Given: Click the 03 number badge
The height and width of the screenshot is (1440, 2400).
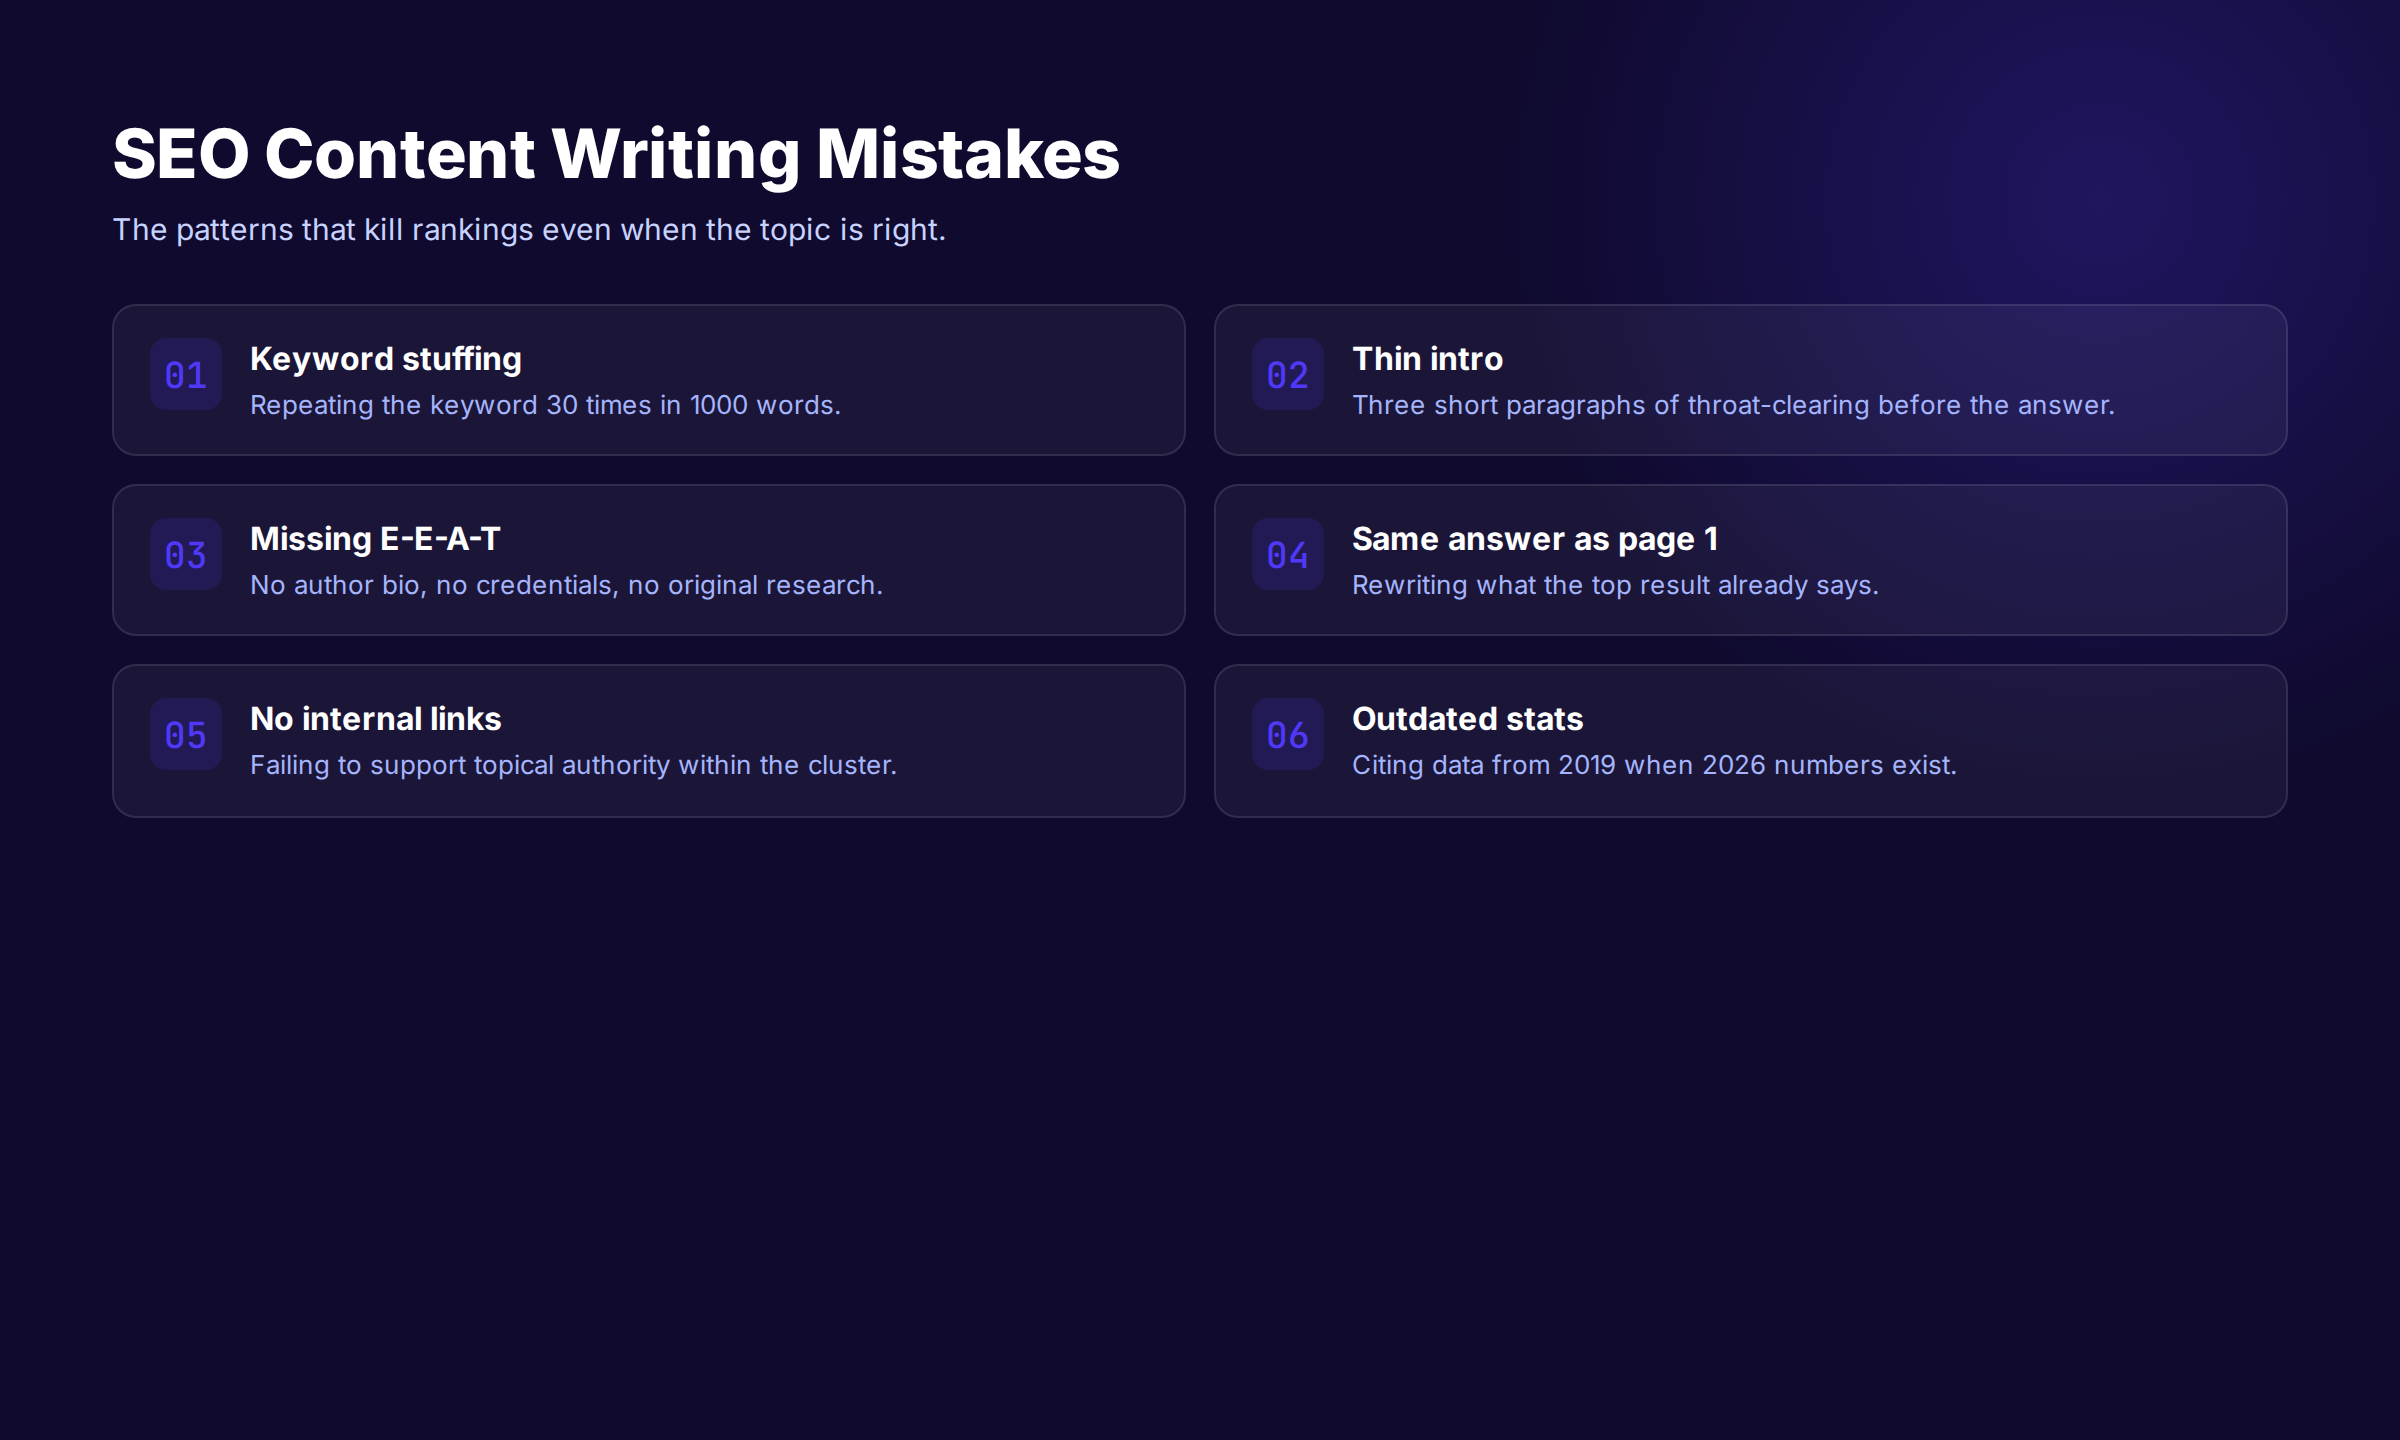Looking at the screenshot, I should (x=186, y=554).
